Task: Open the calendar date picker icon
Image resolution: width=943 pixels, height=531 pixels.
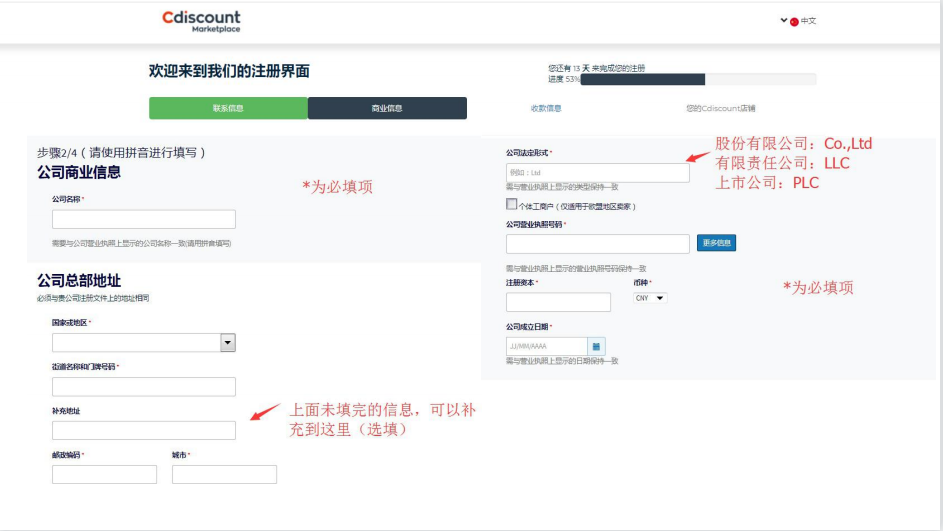Action: (x=596, y=346)
